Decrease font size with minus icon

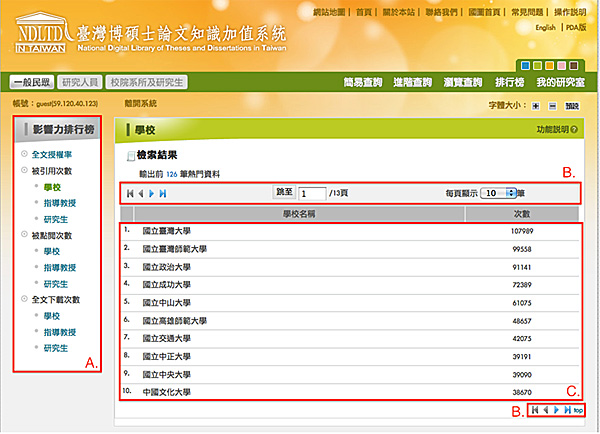(551, 105)
